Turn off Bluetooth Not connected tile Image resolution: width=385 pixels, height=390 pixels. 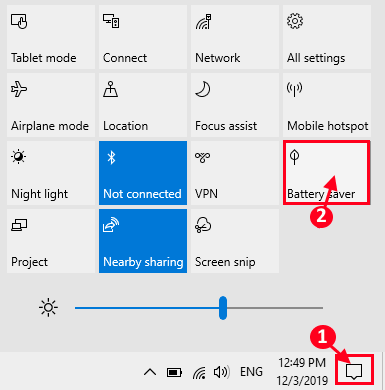tap(143, 173)
